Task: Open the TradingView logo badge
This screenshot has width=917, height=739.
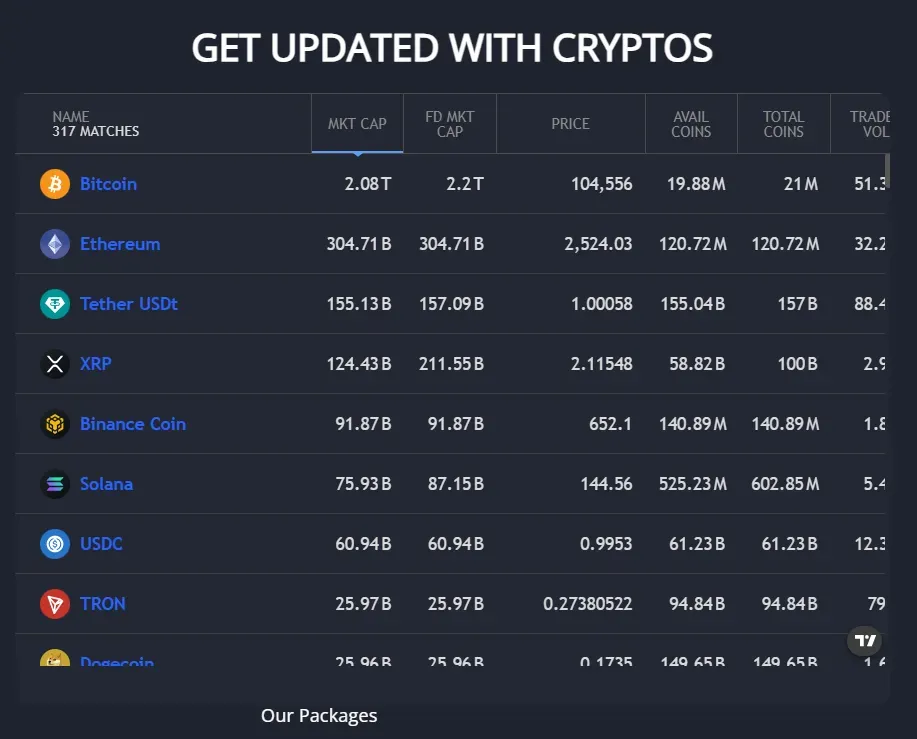Action: pyautogui.click(x=866, y=641)
